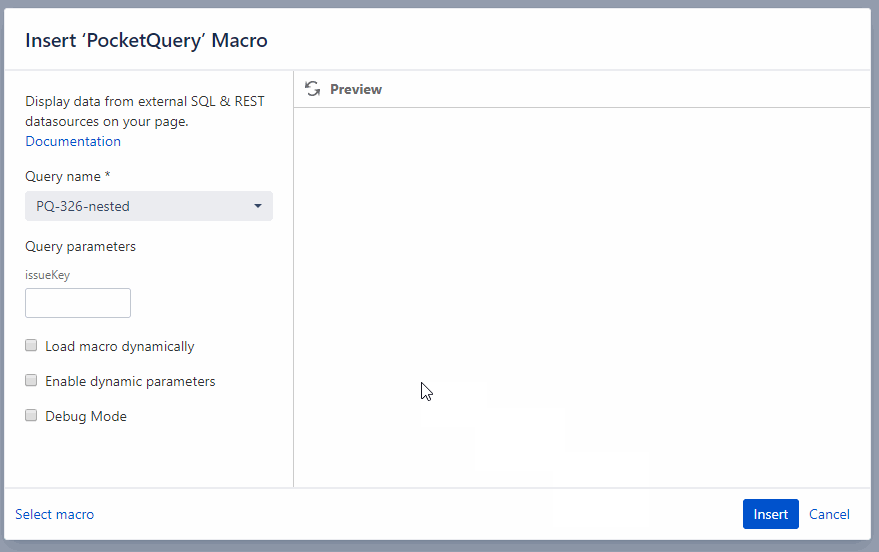Click the 'Enable dynamic parameters' label text
Image resolution: width=879 pixels, height=552 pixels.
(x=130, y=381)
